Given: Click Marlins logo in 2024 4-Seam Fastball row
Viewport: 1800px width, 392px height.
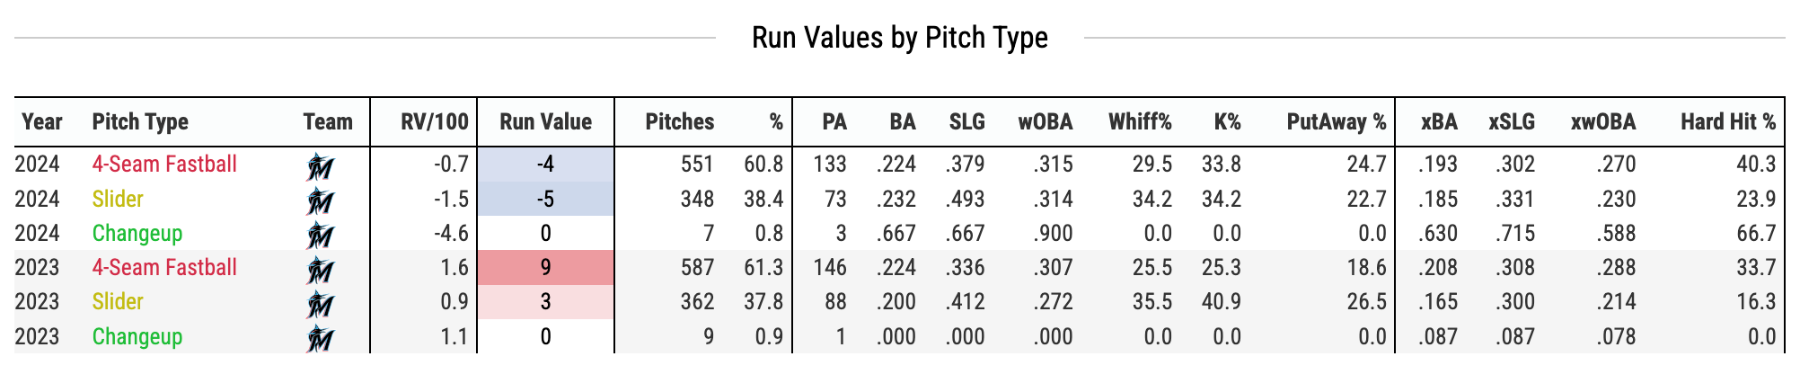Looking at the screenshot, I should pos(320,166).
